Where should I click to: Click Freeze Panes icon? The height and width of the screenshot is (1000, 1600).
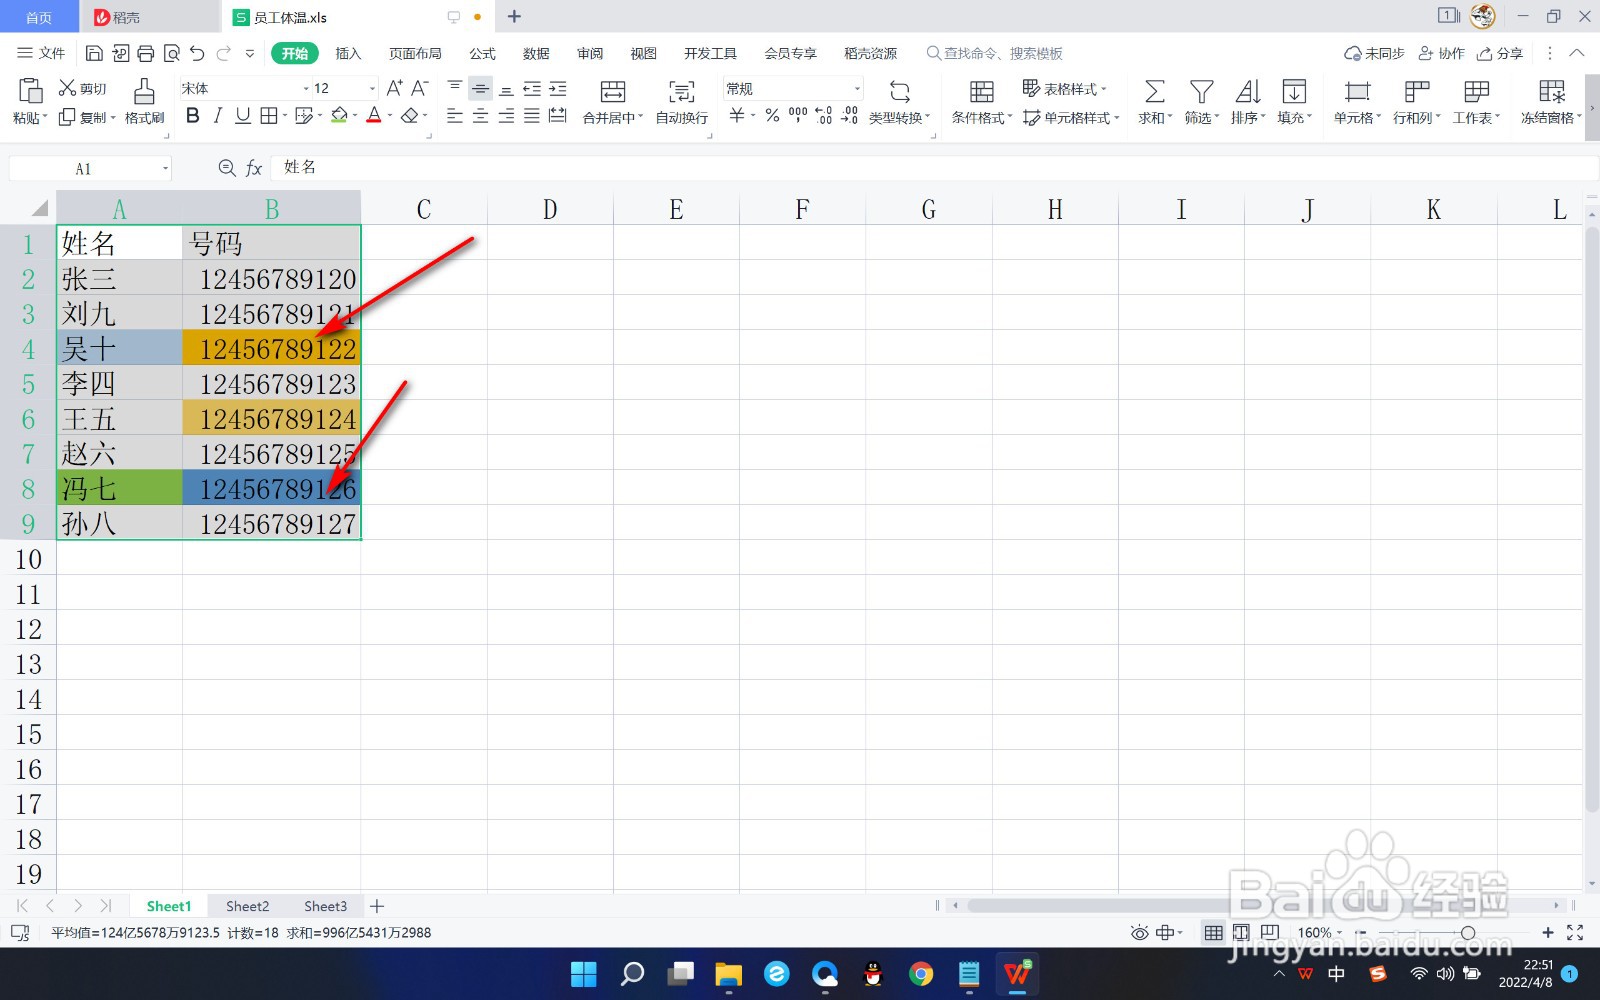(1551, 92)
